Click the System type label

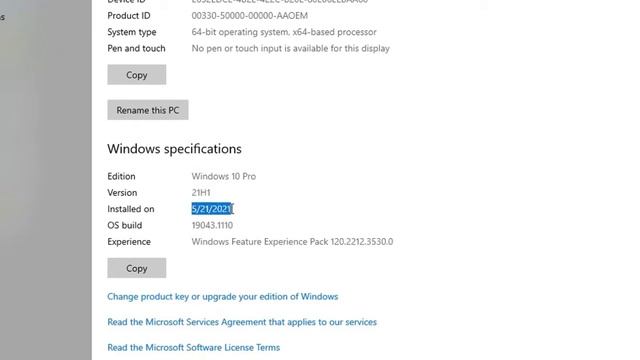tap(131, 32)
